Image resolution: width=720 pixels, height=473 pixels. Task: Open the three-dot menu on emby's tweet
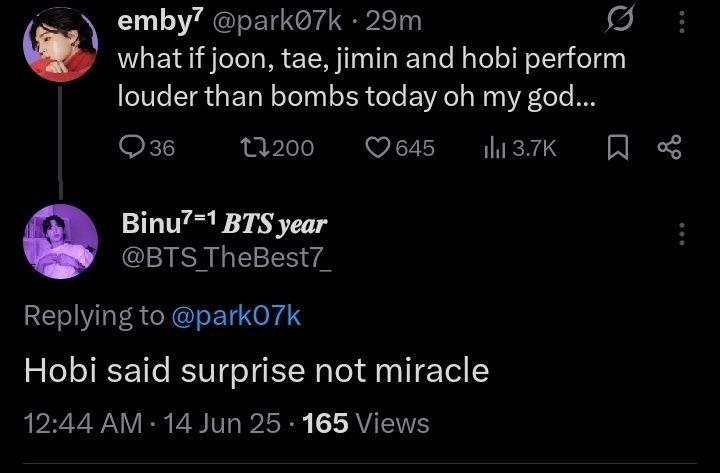(x=682, y=22)
